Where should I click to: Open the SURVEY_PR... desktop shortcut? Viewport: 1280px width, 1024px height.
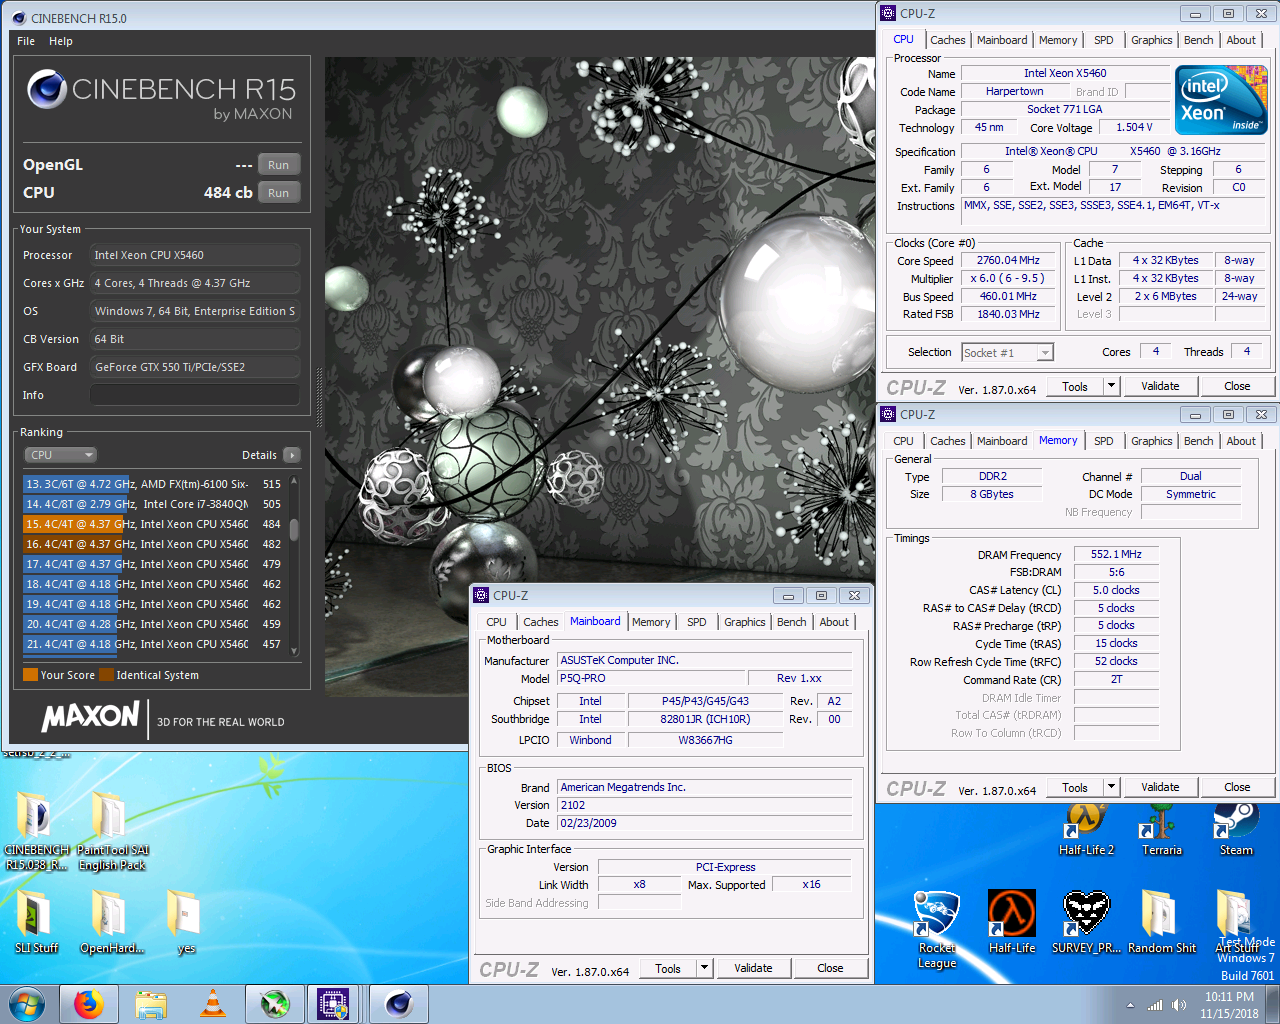1086,922
